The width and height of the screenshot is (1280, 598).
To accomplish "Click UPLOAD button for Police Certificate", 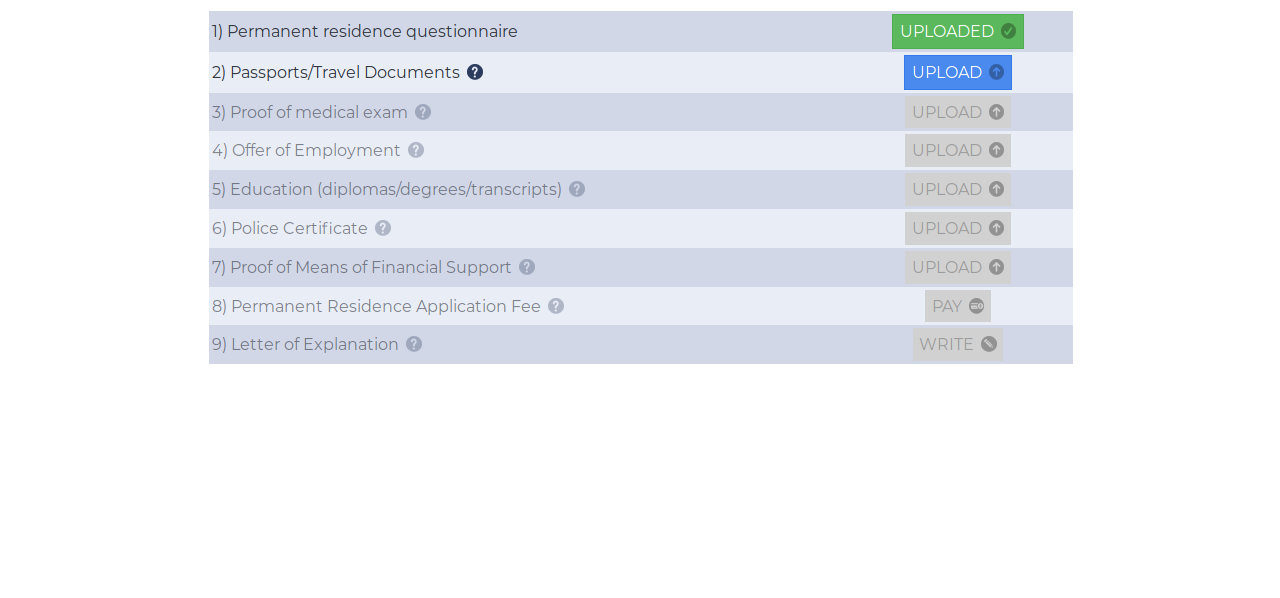I will [958, 228].
